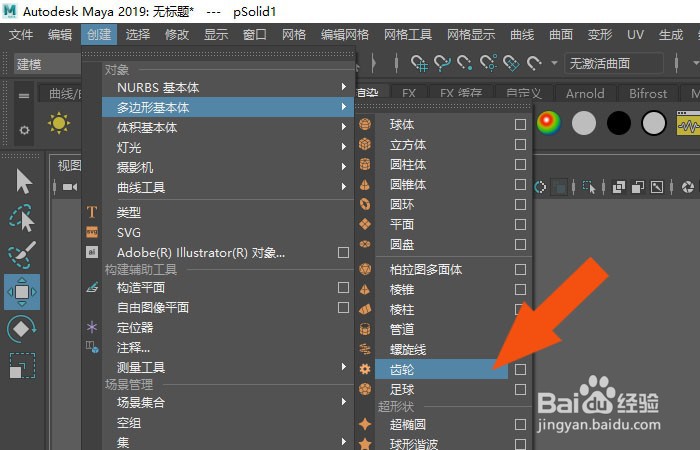Open the 建模 menu set dropdown

click(48, 64)
